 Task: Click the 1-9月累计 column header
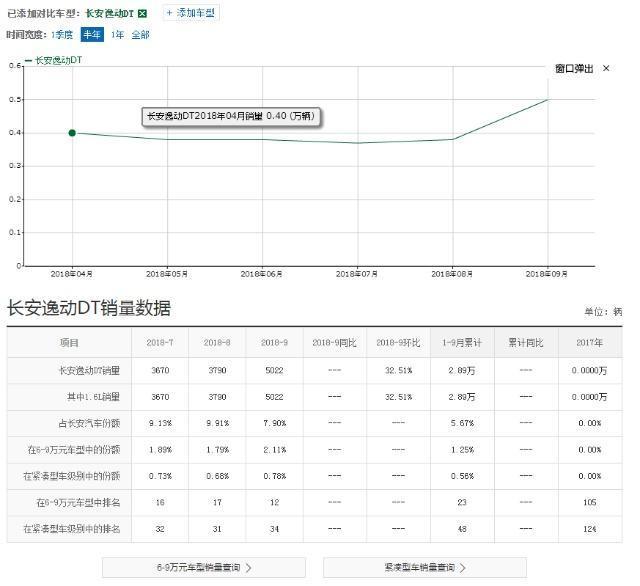pyautogui.click(x=462, y=342)
